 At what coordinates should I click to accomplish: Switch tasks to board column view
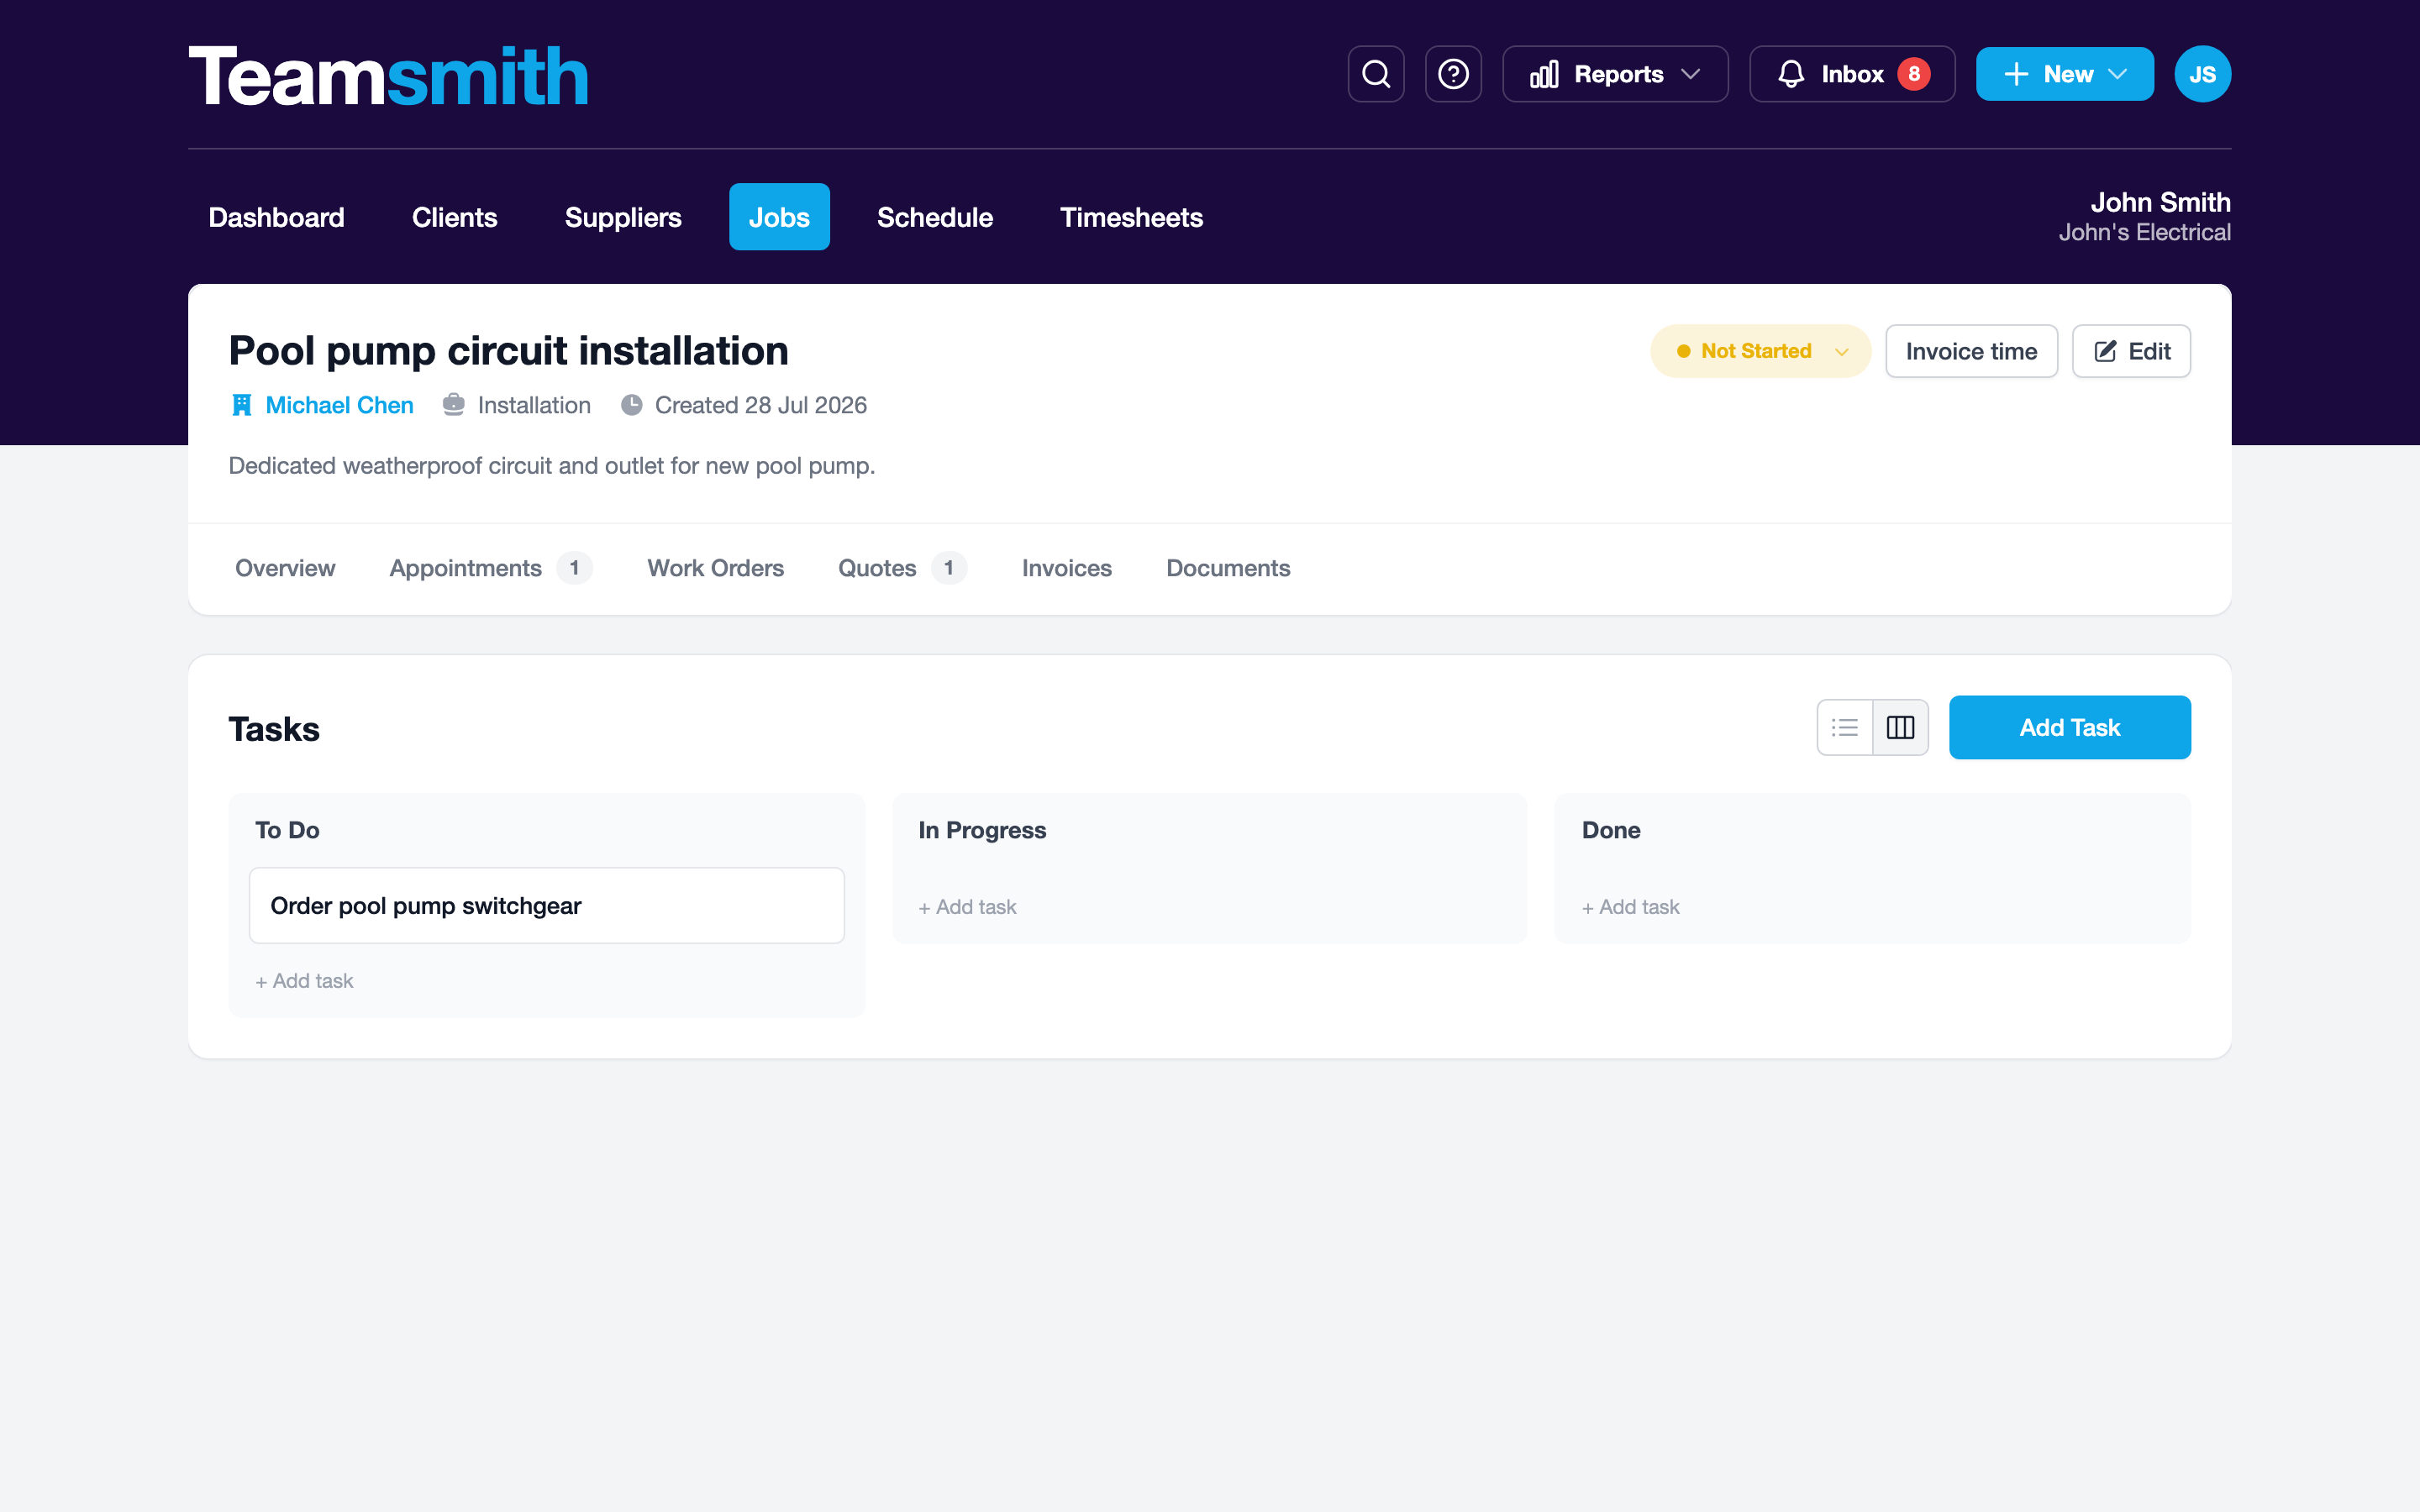pyautogui.click(x=1900, y=727)
